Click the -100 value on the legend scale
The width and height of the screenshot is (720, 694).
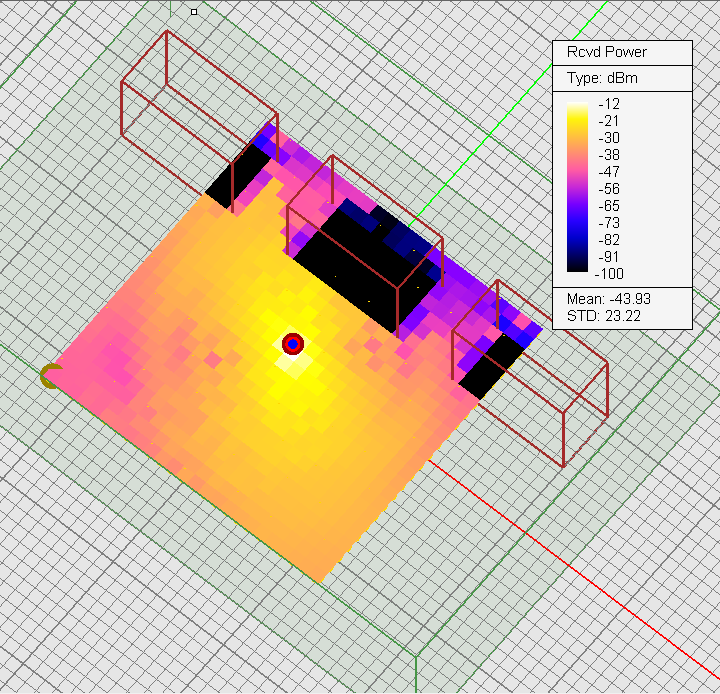pyautogui.click(x=607, y=273)
